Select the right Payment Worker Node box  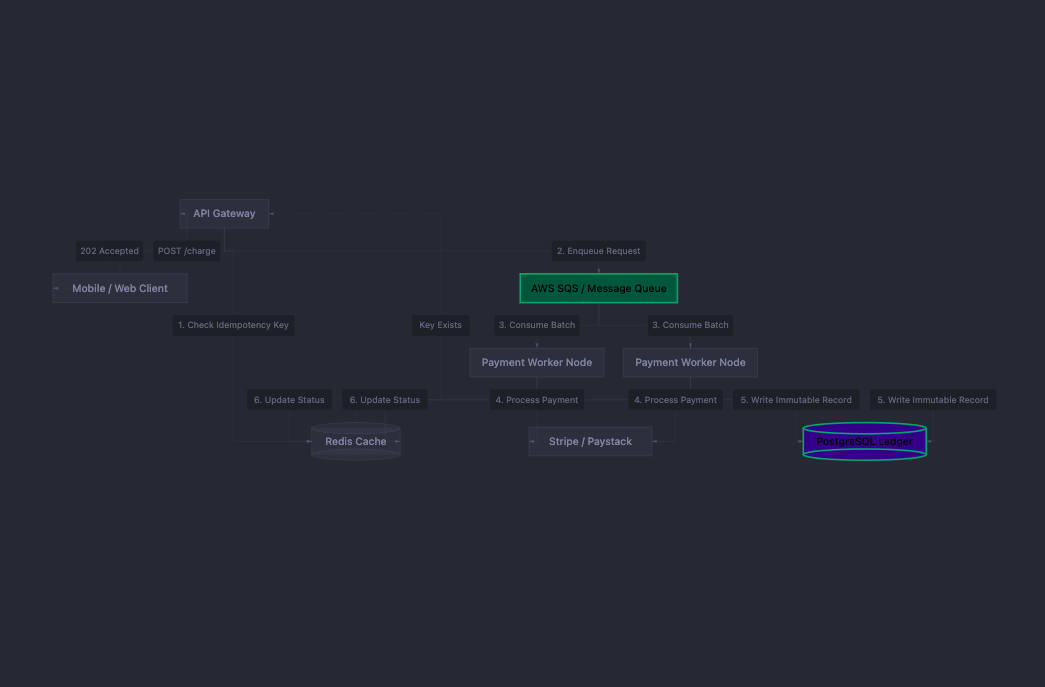689,362
